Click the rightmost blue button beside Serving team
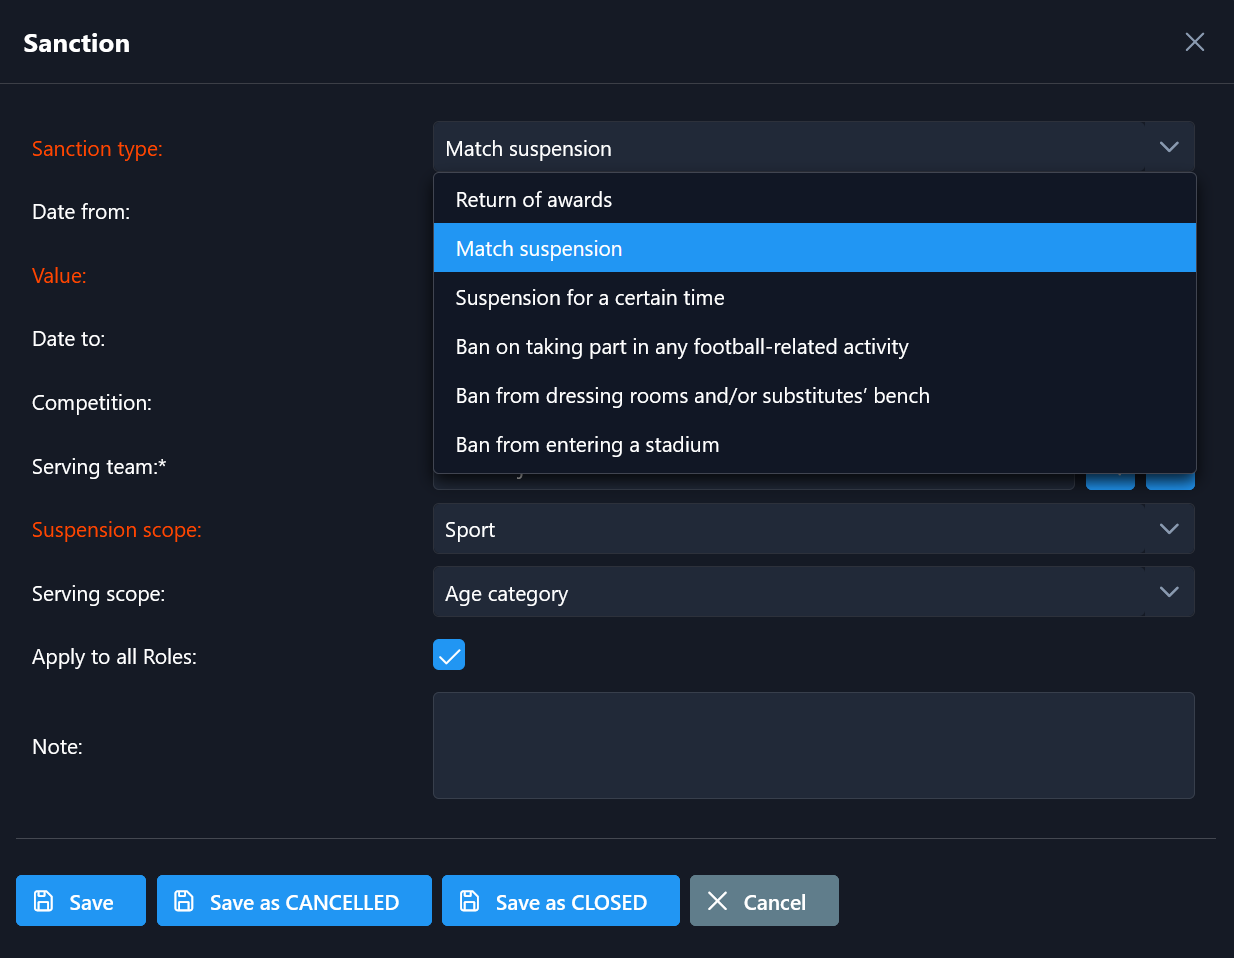This screenshot has height=958, width=1234. pyautogui.click(x=1170, y=481)
